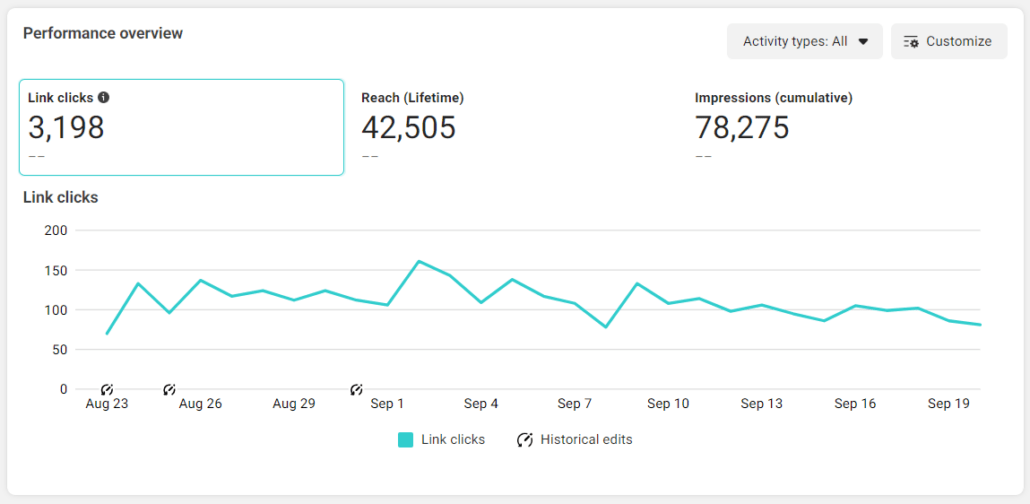Click historical edit marker just before Sep 1
This screenshot has height=504, width=1030.
tap(356, 389)
